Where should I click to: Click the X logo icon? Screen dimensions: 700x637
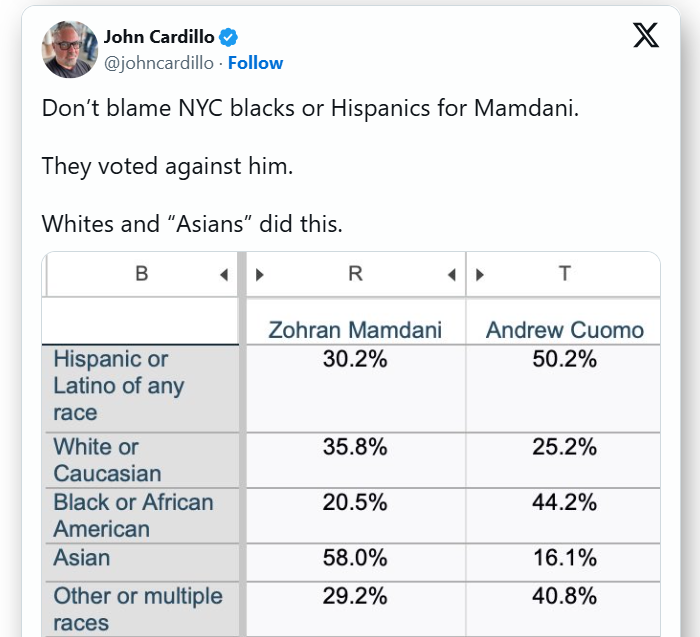[647, 36]
